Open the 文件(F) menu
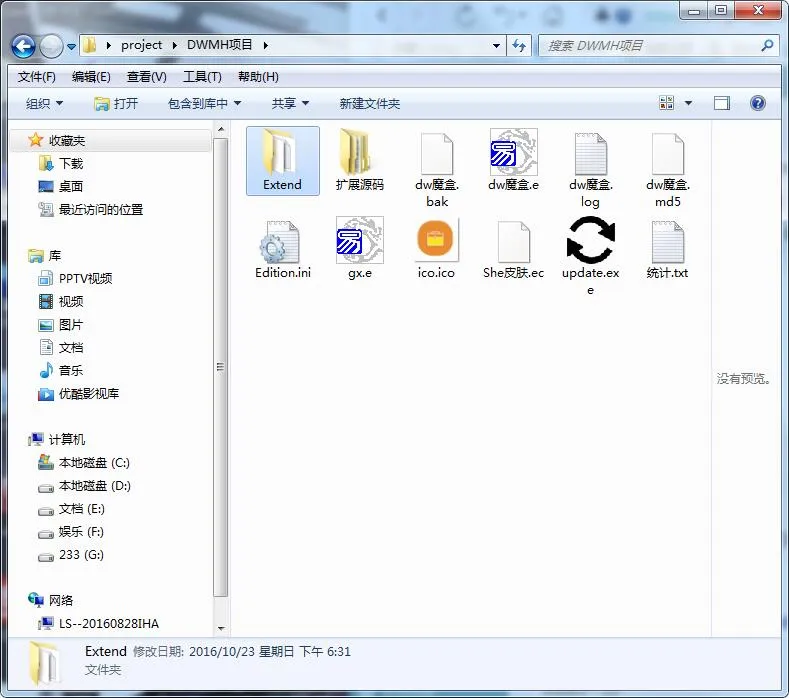Viewport: 789px width, 698px height. pos(37,76)
